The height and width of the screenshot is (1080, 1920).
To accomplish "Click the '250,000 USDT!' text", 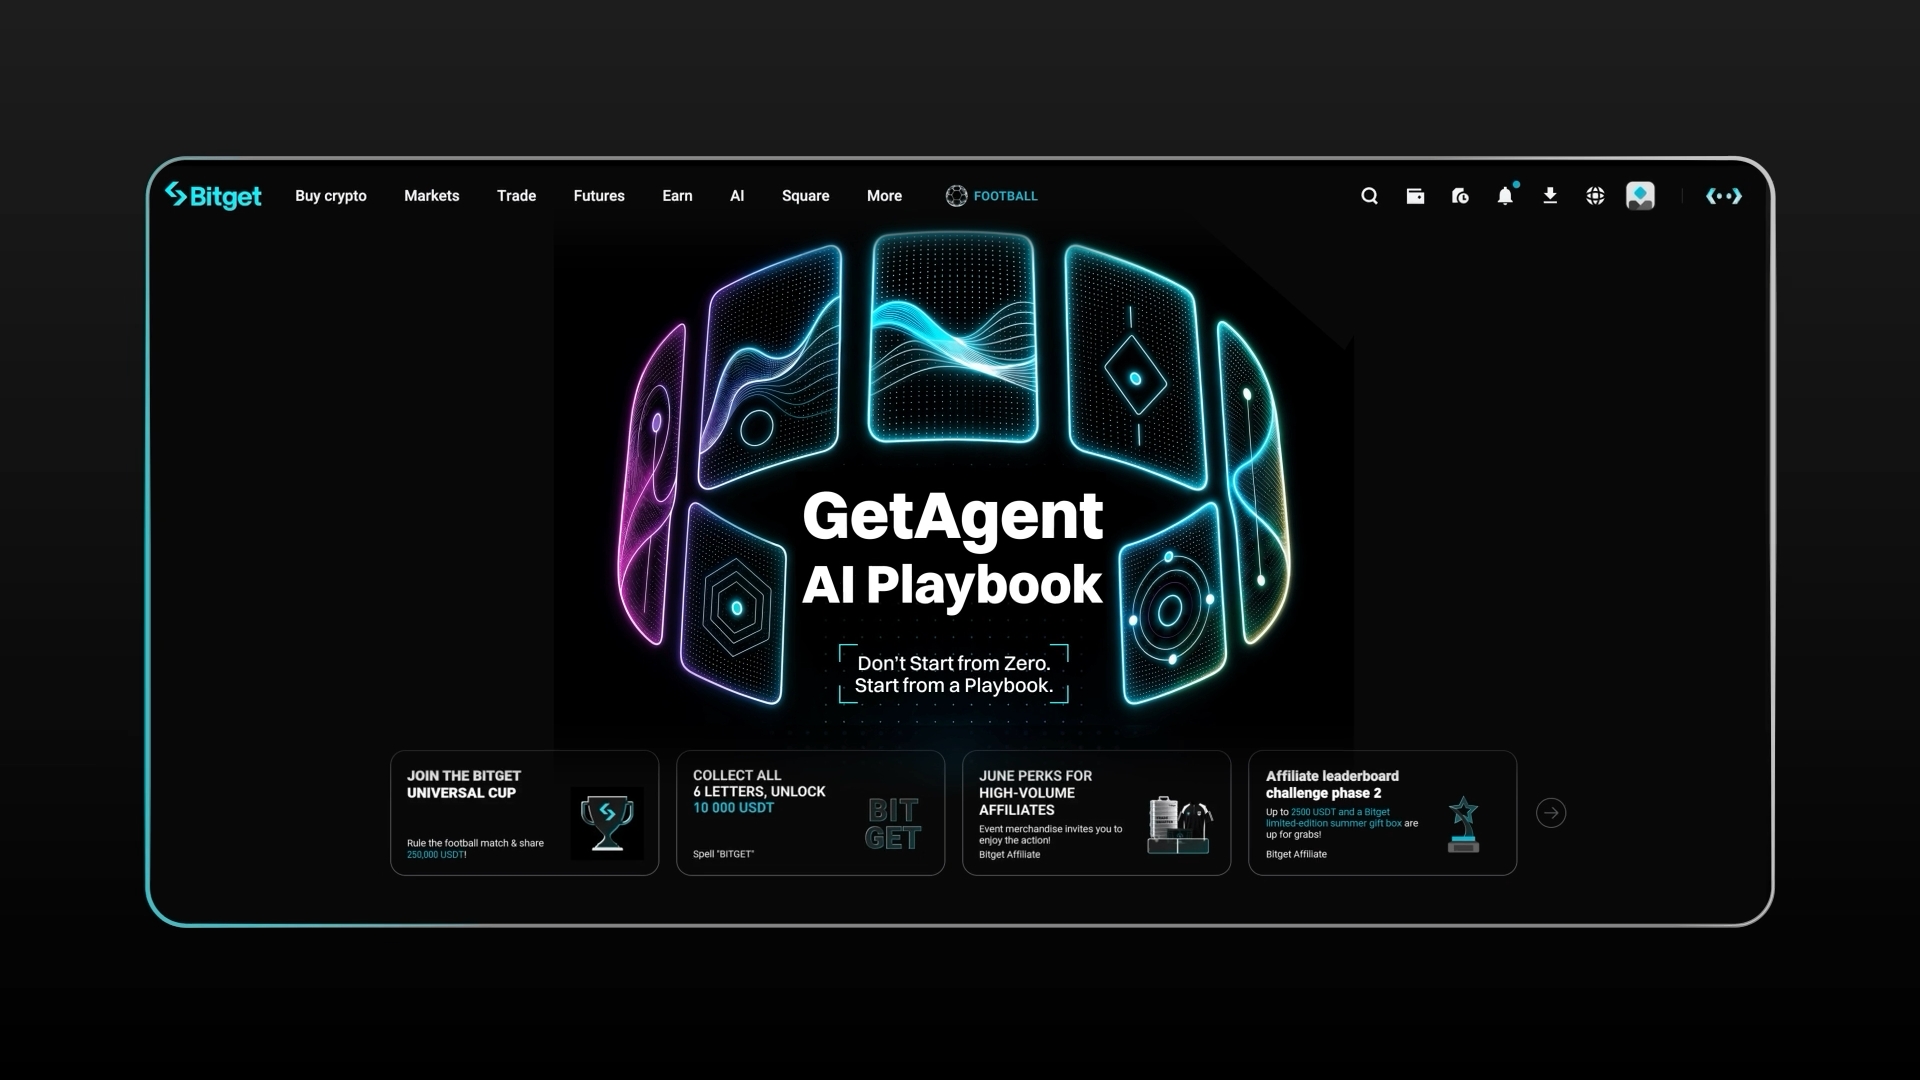I will (x=437, y=855).
